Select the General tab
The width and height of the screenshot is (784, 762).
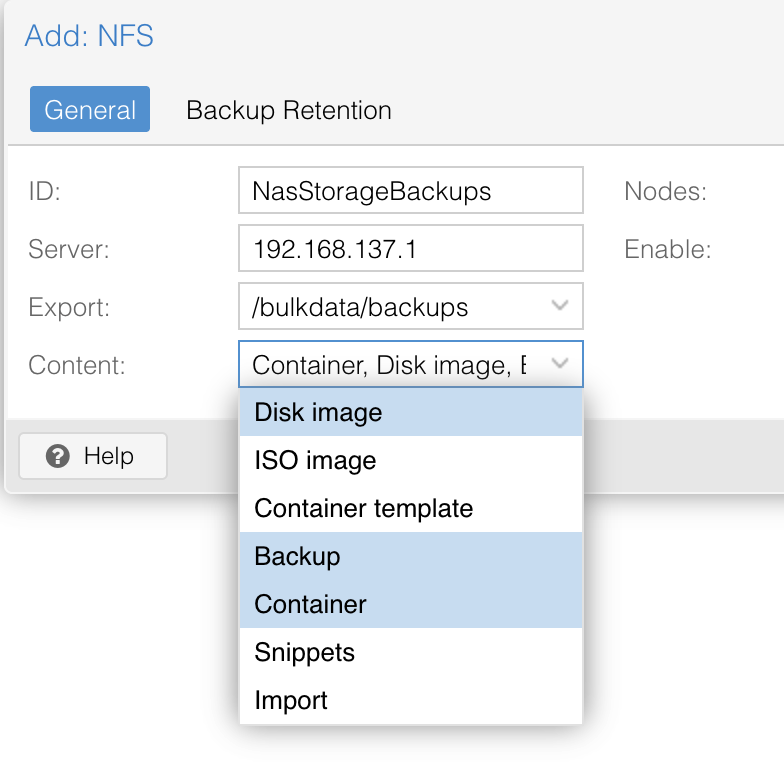coord(90,110)
